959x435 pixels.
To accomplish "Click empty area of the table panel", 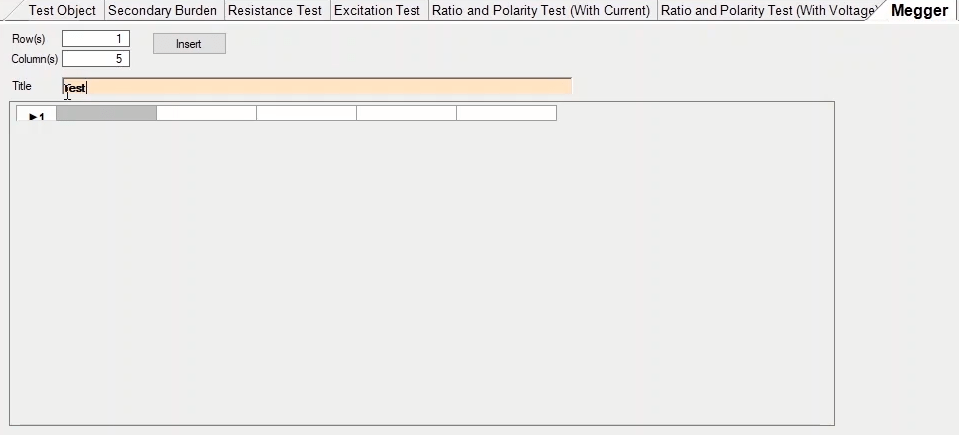I will click(420, 270).
